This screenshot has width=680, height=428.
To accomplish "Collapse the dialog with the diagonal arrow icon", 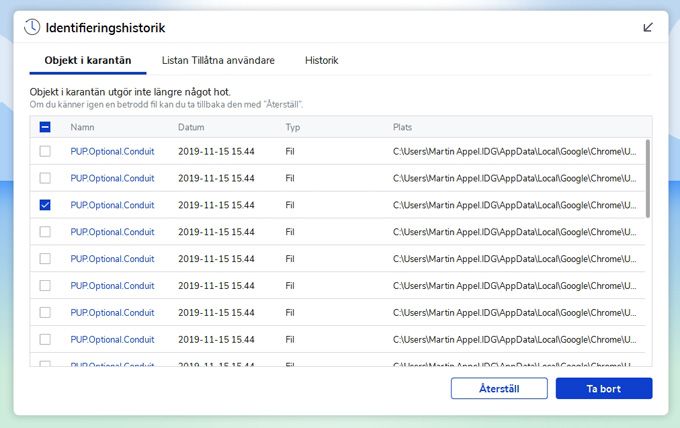I will click(648, 27).
